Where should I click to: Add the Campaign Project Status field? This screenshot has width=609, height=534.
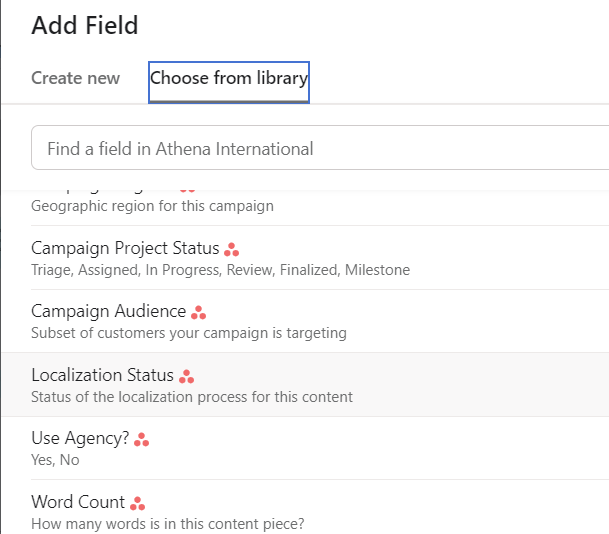click(x=125, y=248)
